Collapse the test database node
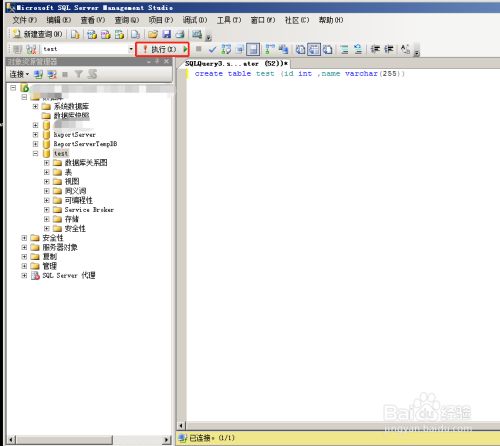Screen dimensions: 500x446 tap(35, 153)
